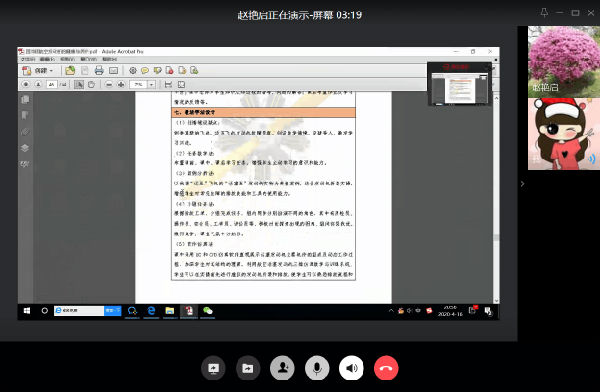
Task: Toggle the speaker volume button
Action: point(351,368)
